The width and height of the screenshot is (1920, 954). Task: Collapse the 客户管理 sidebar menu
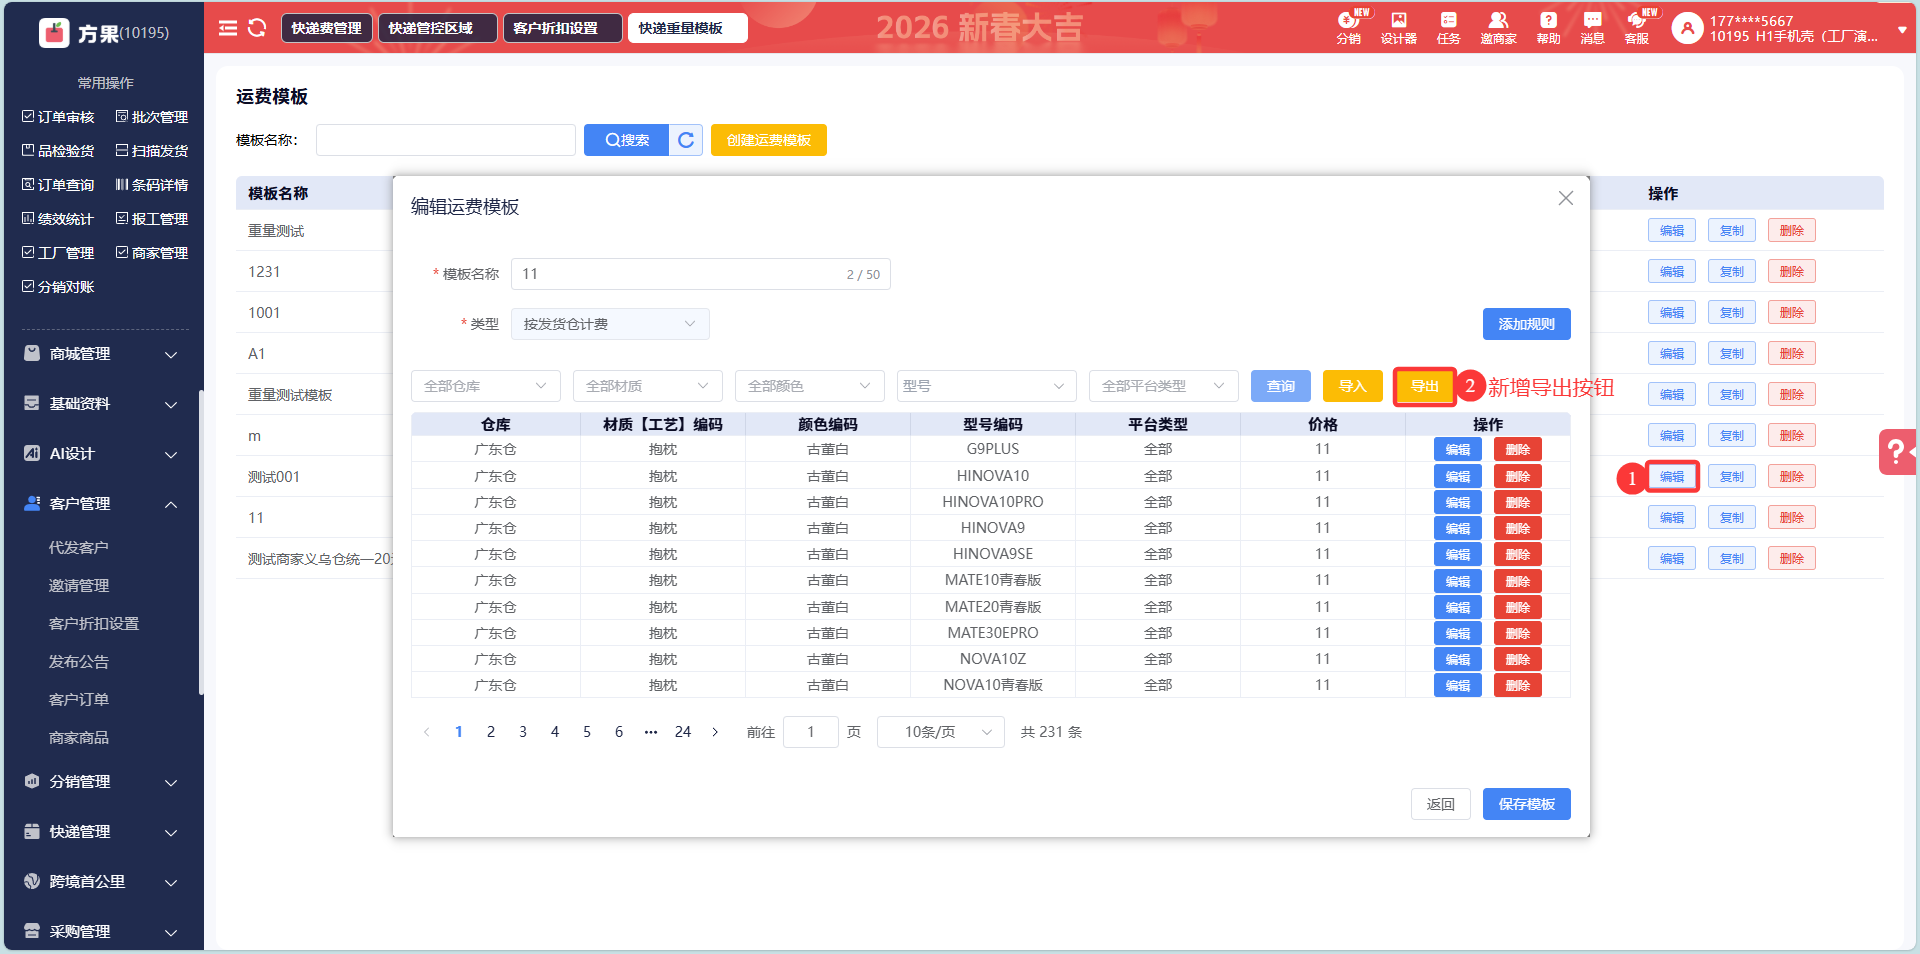point(100,504)
